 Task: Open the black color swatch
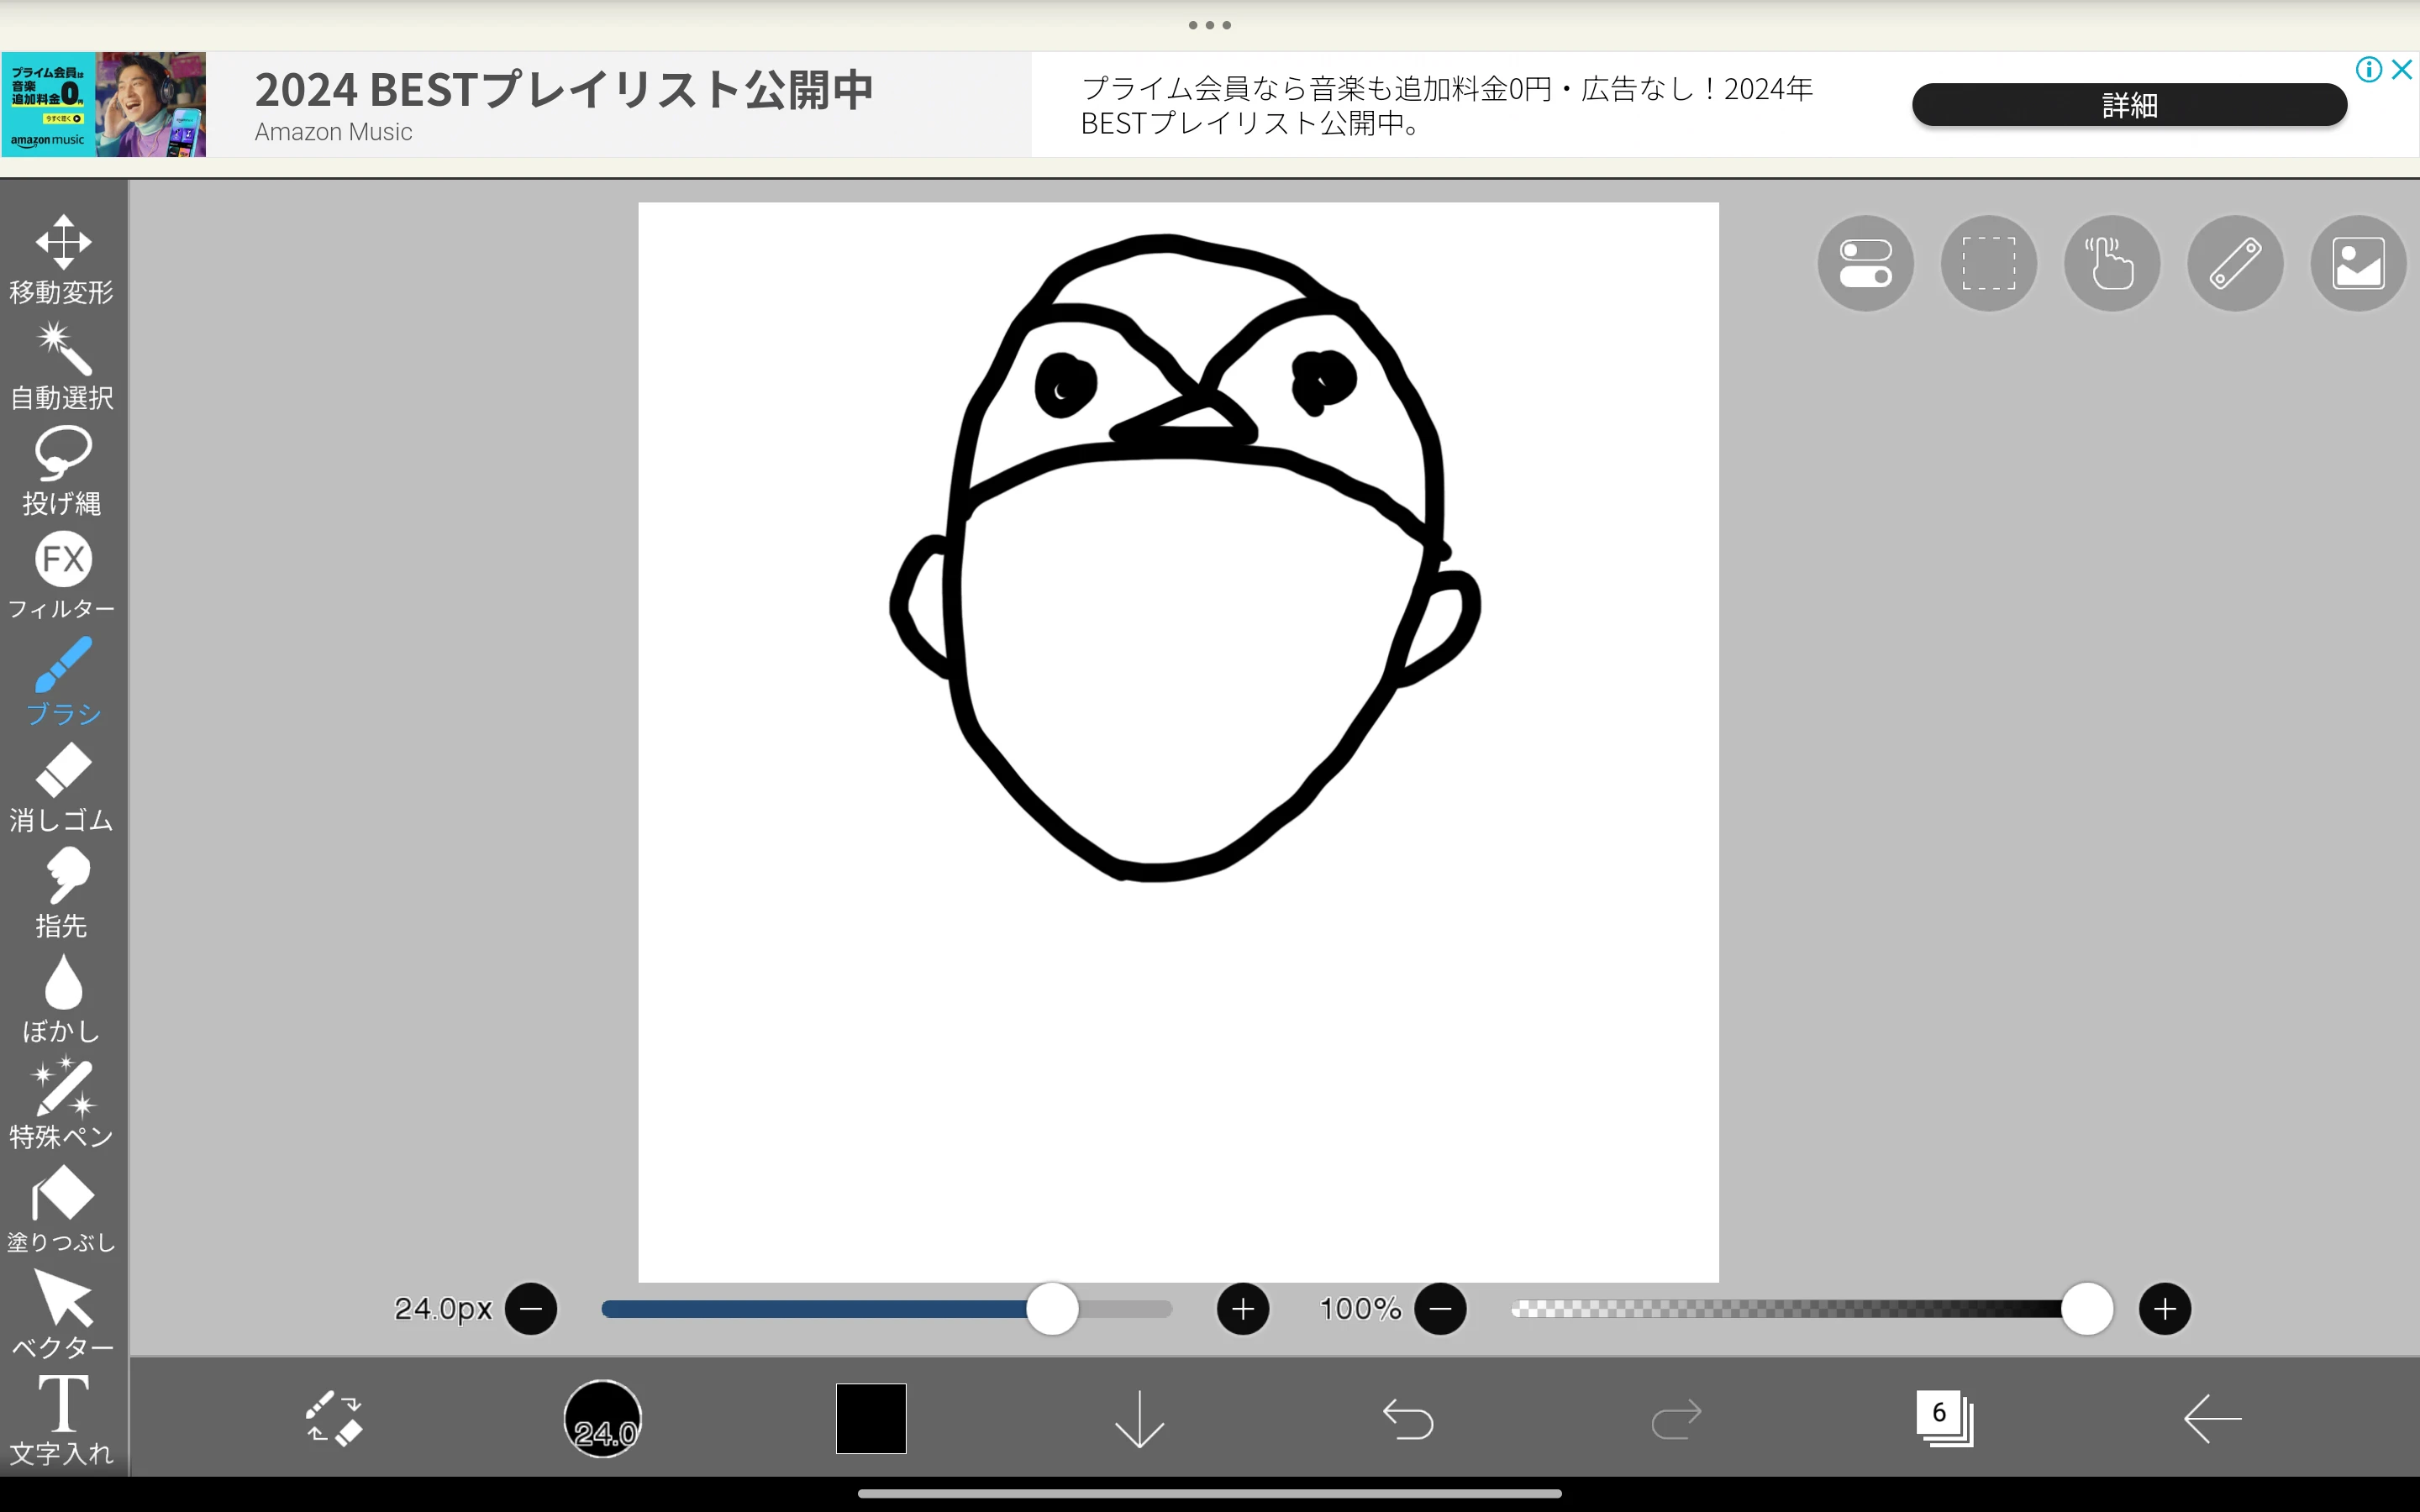pyautogui.click(x=871, y=1418)
